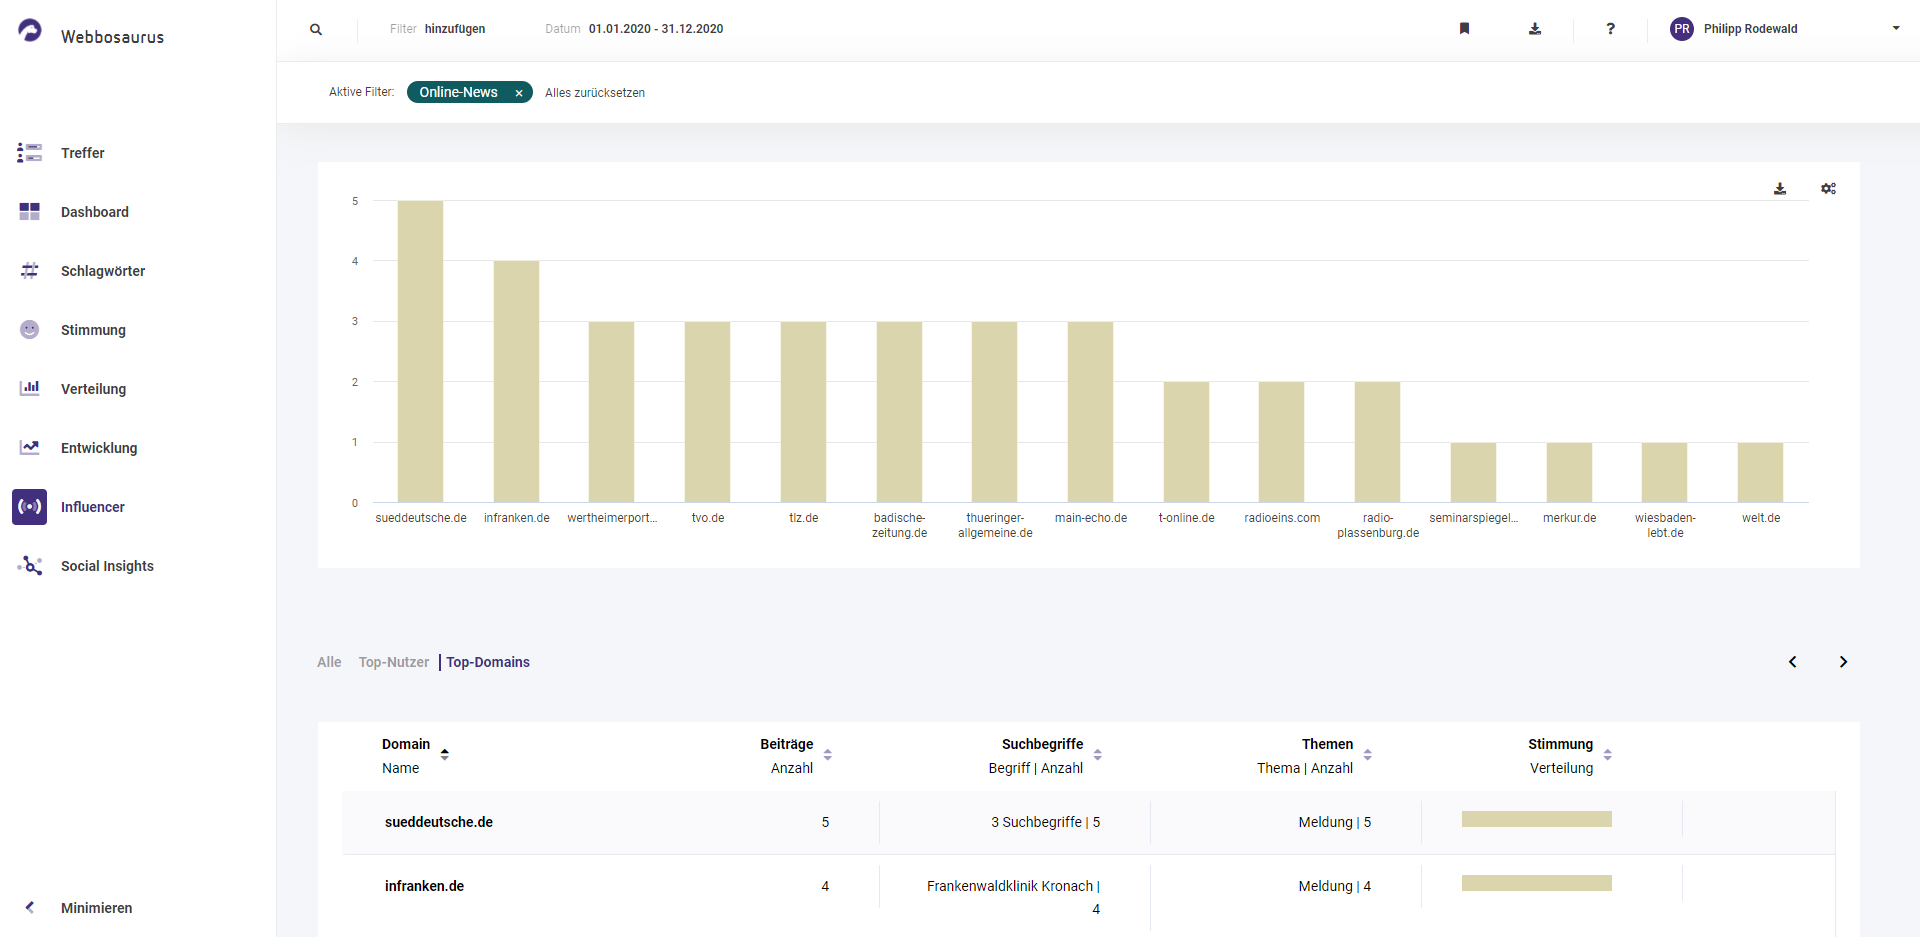
Task: Expand the Philipp Rodewald account dropdown arrow
Action: tap(1896, 28)
